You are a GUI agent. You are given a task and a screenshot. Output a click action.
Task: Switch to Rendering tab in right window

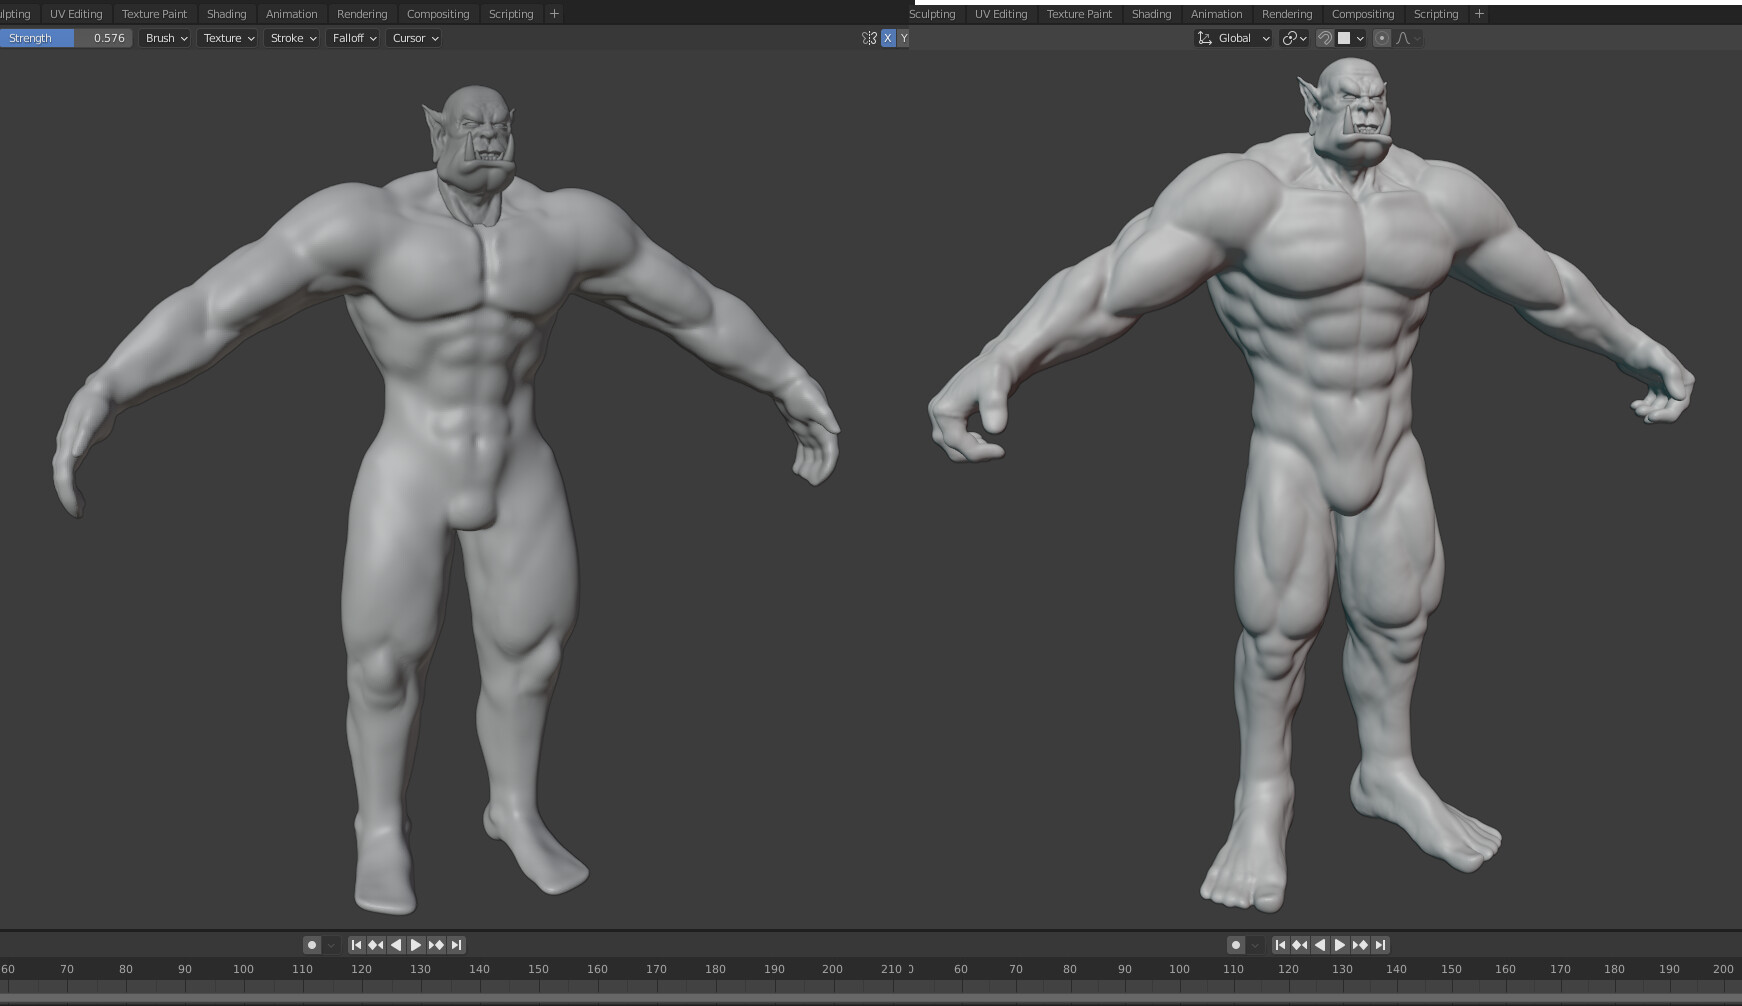click(x=1287, y=14)
